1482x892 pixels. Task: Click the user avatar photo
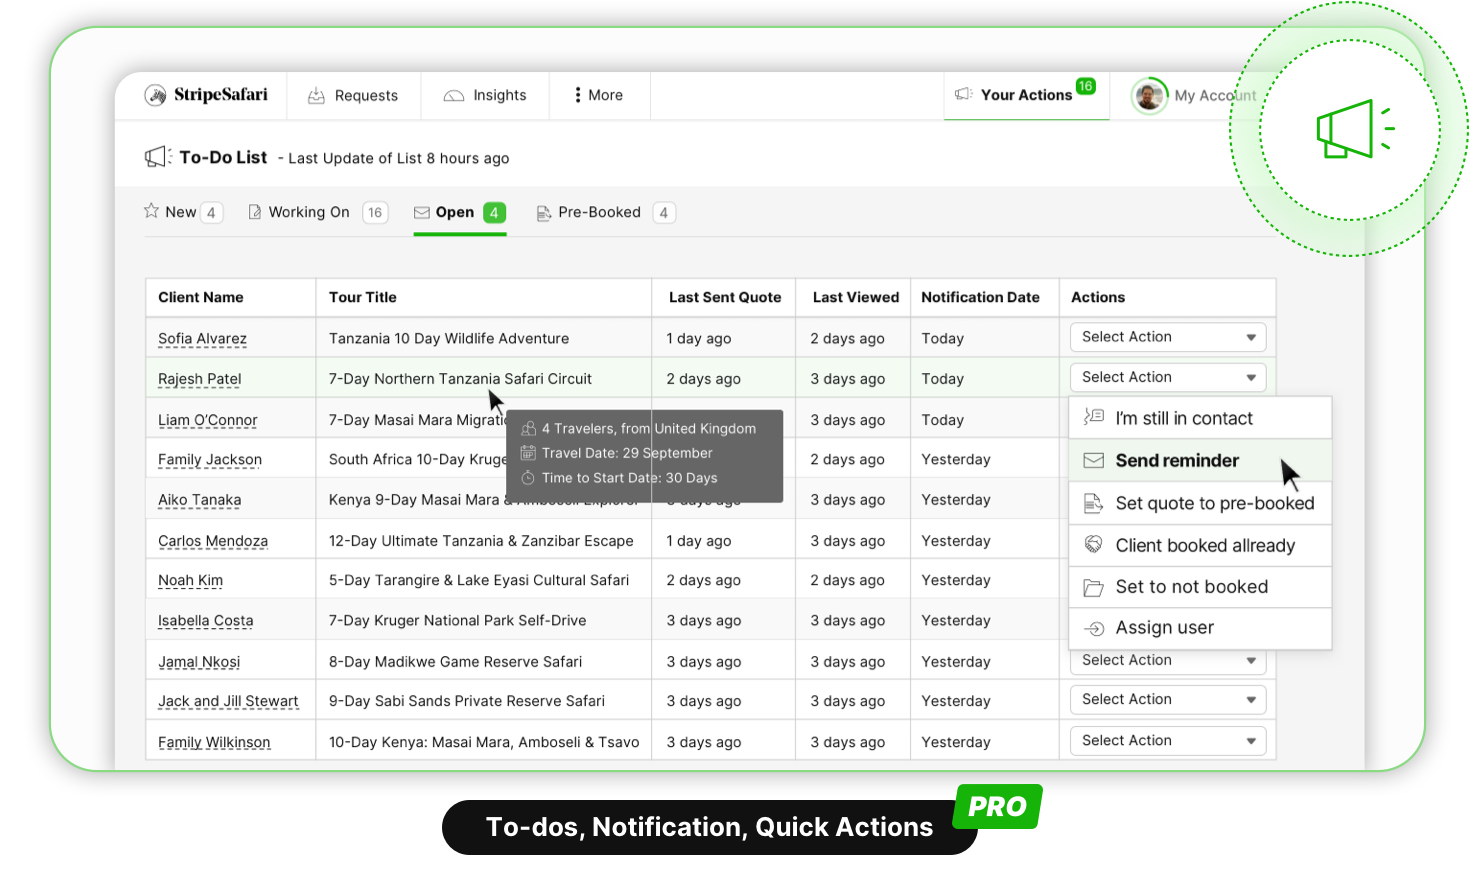[x=1149, y=96]
